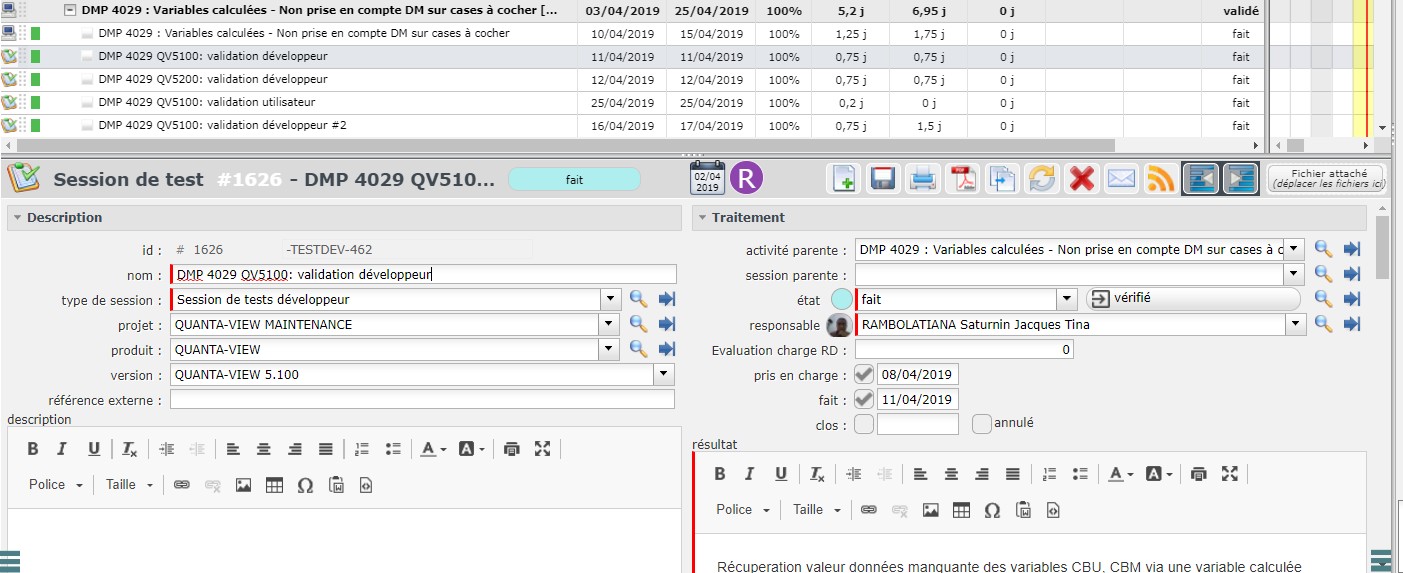The image size is (1403, 573).
Task: Print the test session via printer icon
Action: [x=922, y=179]
